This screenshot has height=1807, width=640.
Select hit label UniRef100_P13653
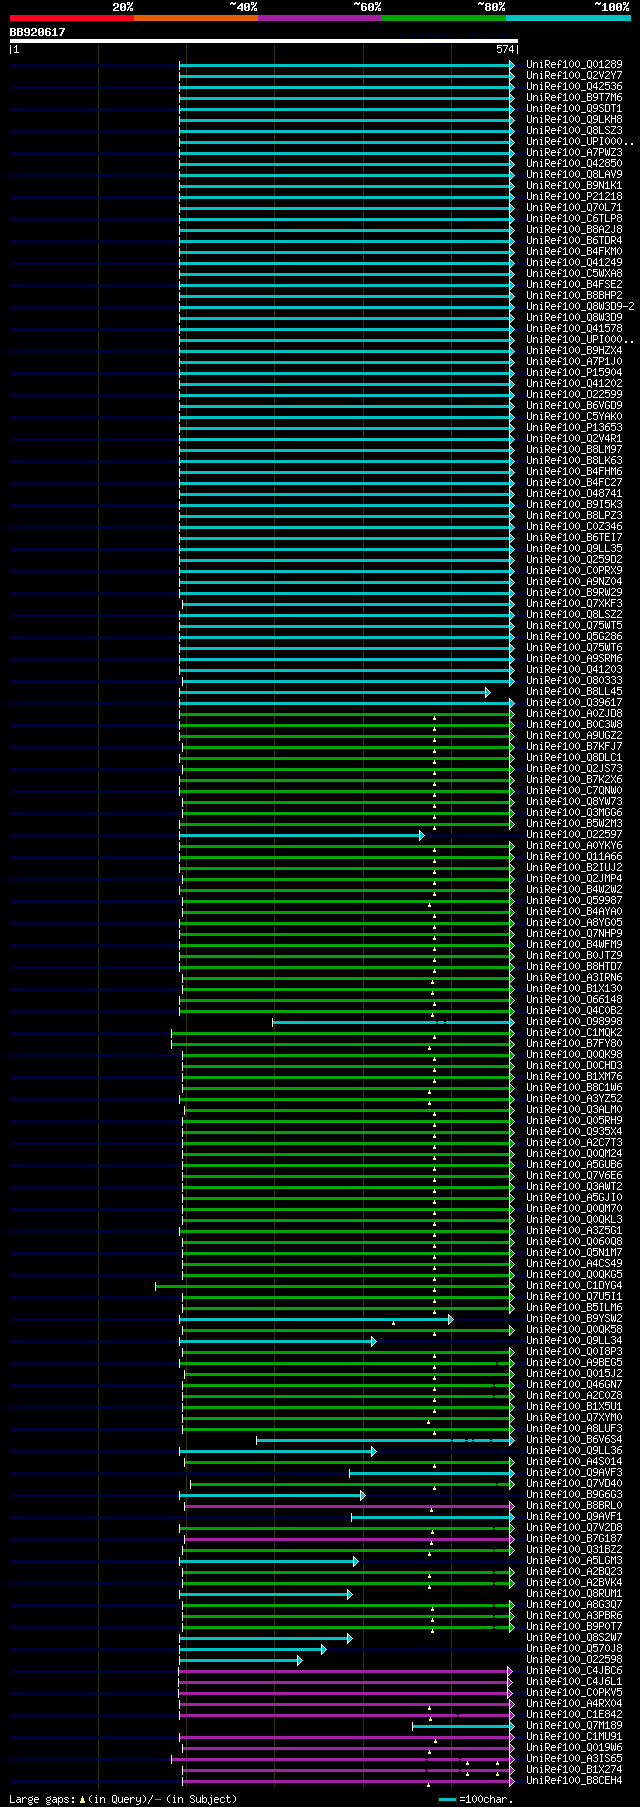(574, 428)
